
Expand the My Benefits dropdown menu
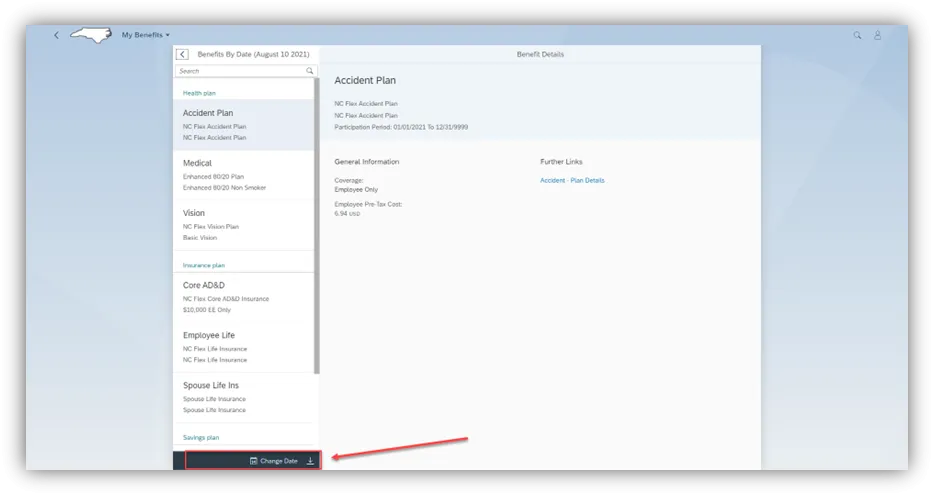(x=146, y=35)
